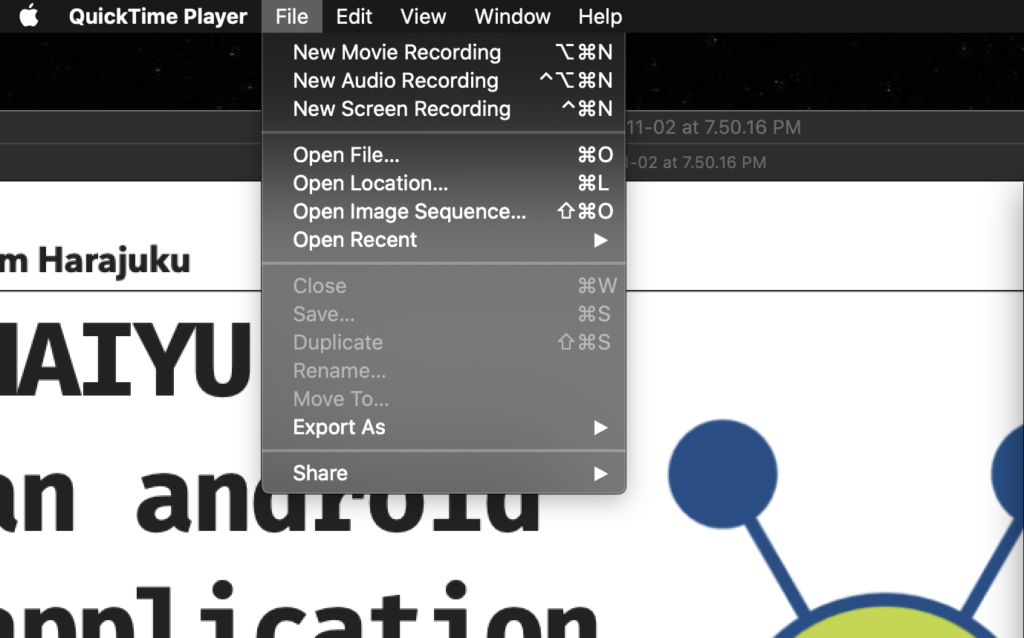
Task: Choose Open Image Sequence...
Action: pos(444,211)
